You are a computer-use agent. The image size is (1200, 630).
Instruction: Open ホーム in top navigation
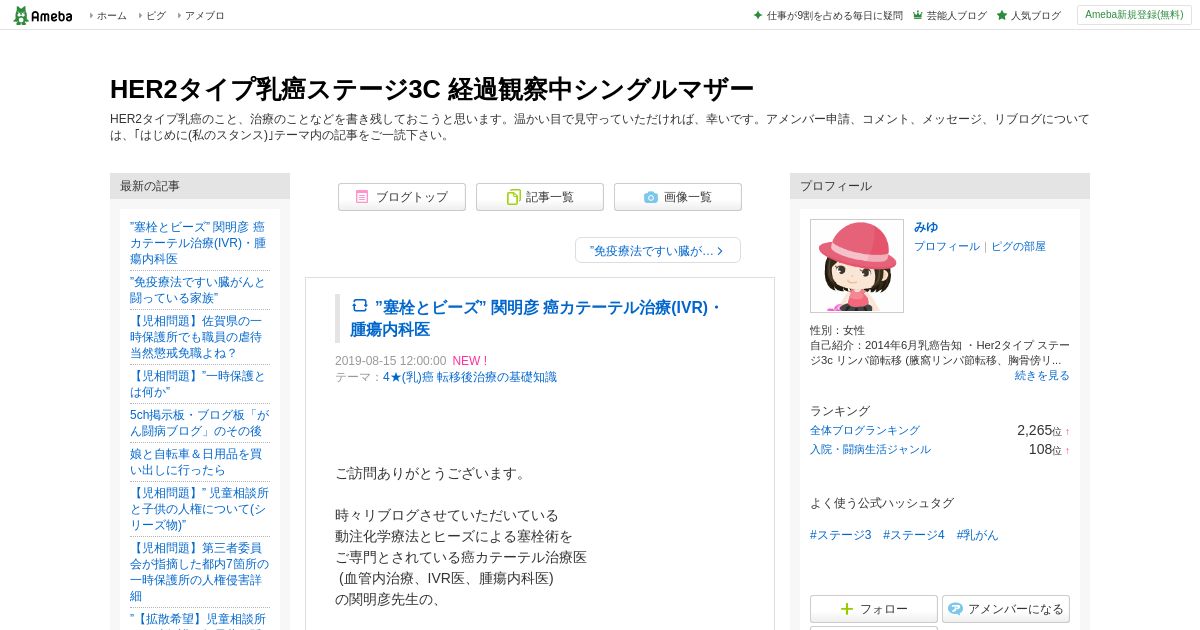click(x=111, y=16)
